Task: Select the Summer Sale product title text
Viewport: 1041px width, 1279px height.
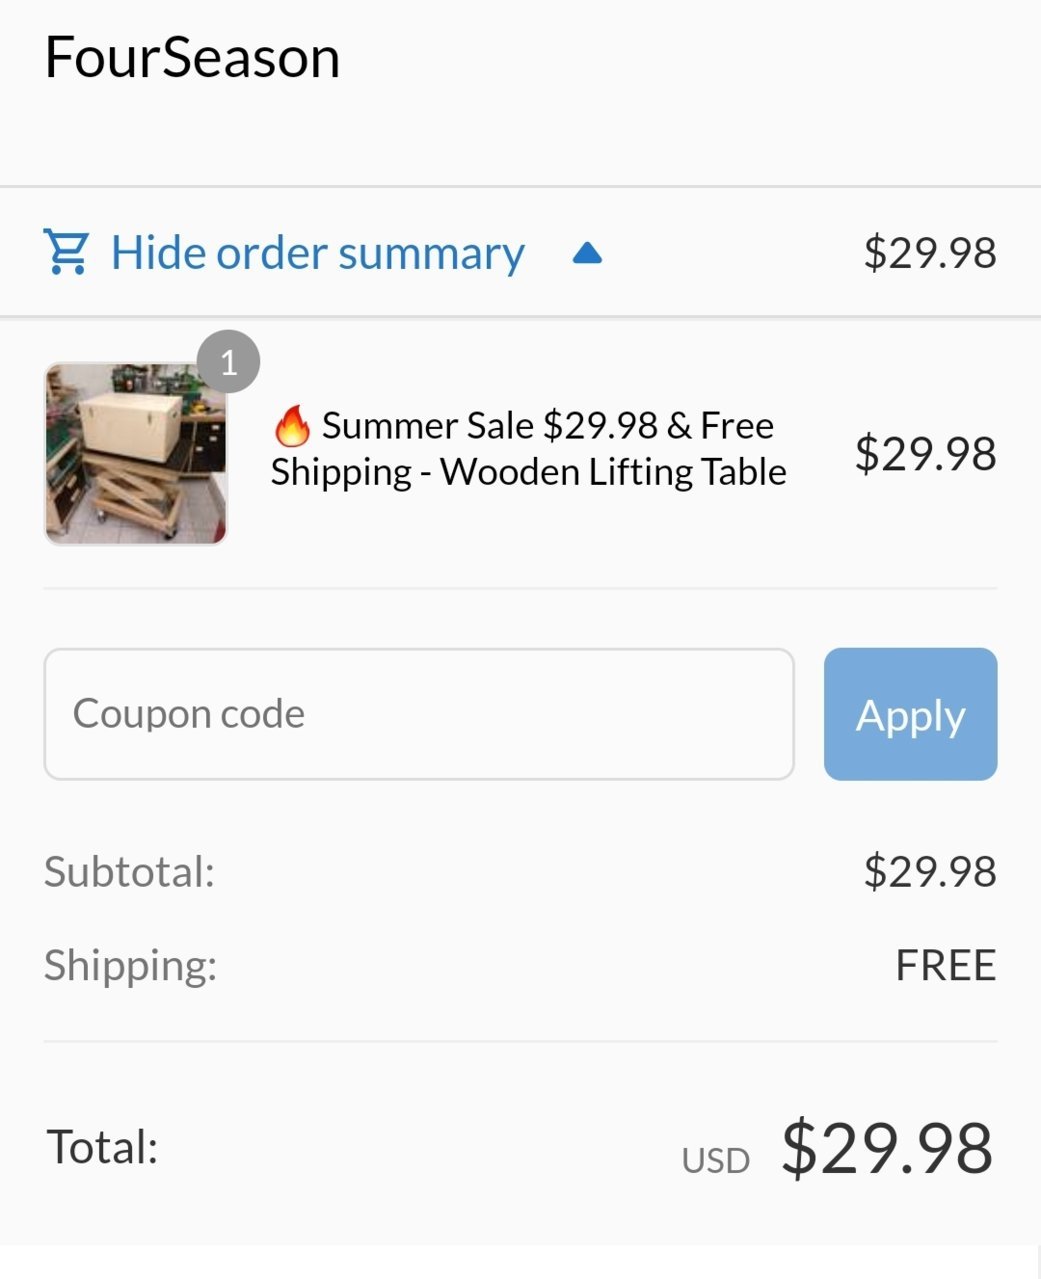Action: [529, 449]
